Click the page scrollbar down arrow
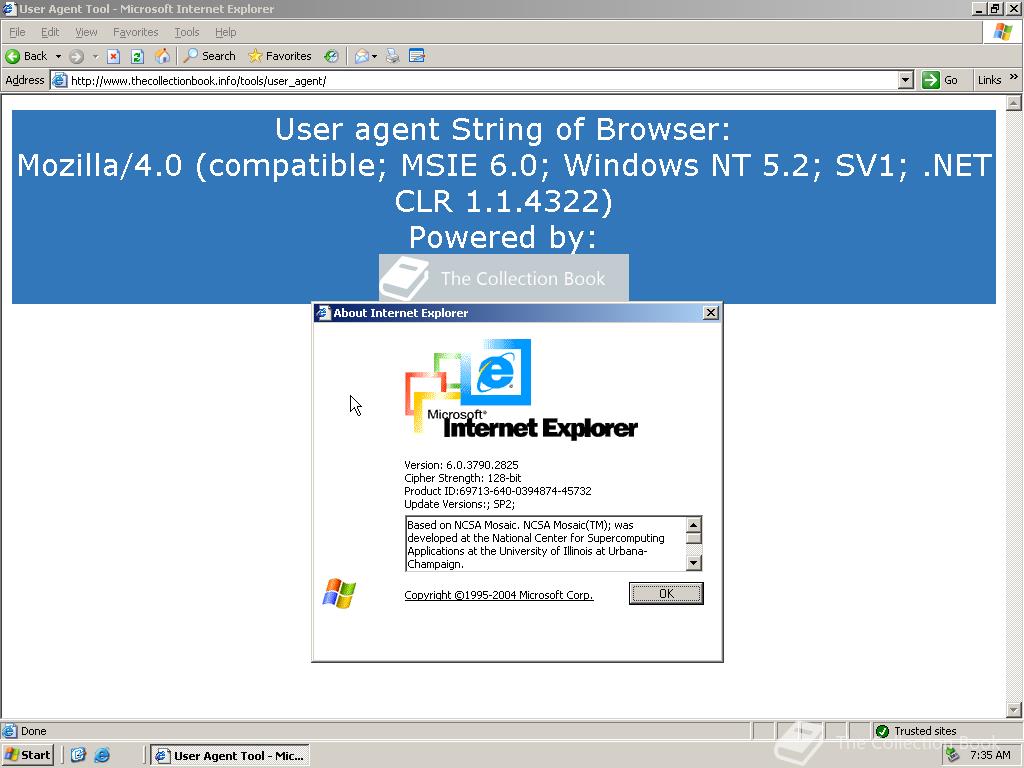Viewport: 1024px width, 768px height. click(1014, 710)
